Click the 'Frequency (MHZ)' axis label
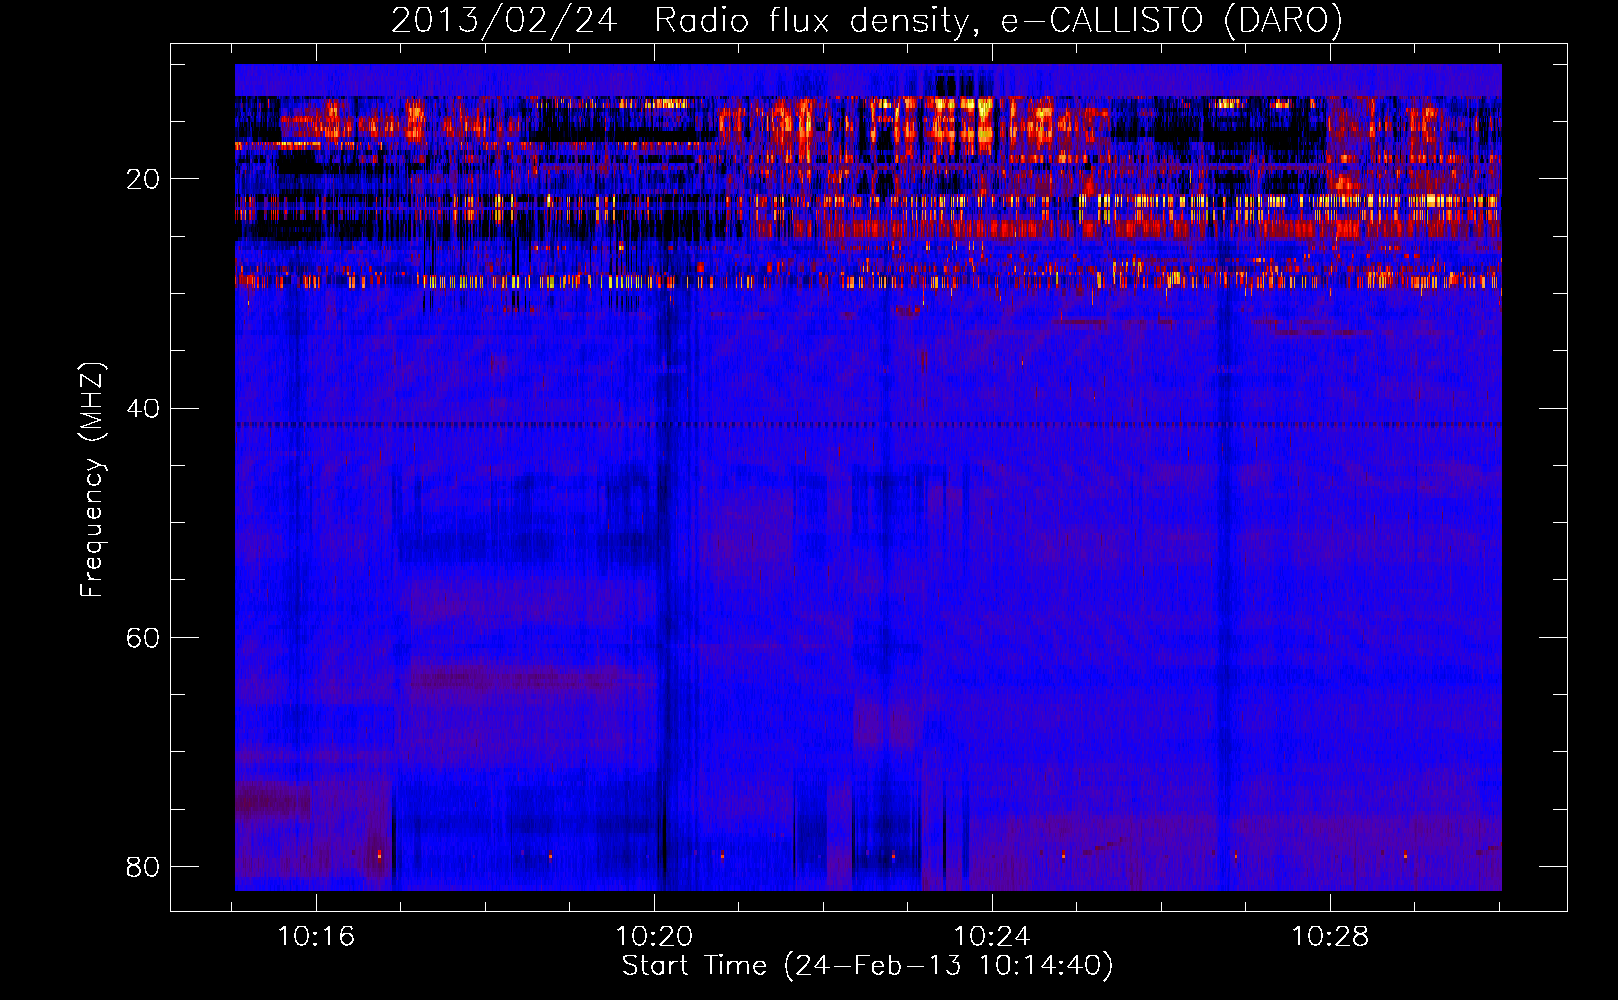Screen dimensions: 1618x1000 tap(92, 480)
